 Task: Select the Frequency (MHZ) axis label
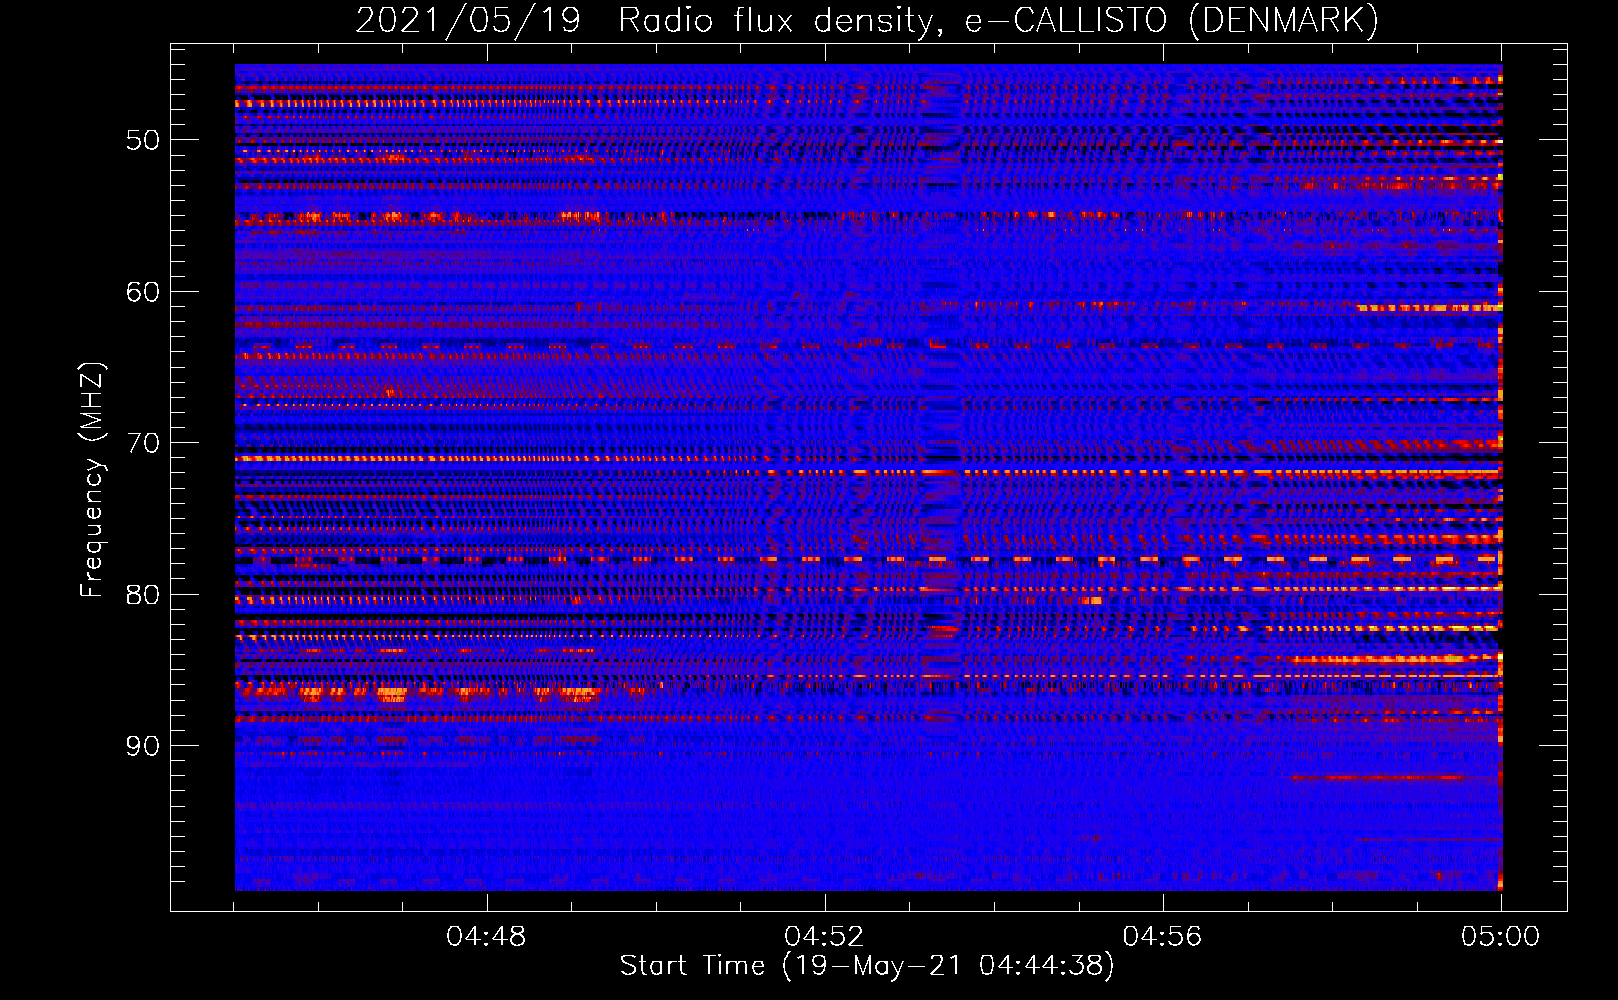coord(92,480)
